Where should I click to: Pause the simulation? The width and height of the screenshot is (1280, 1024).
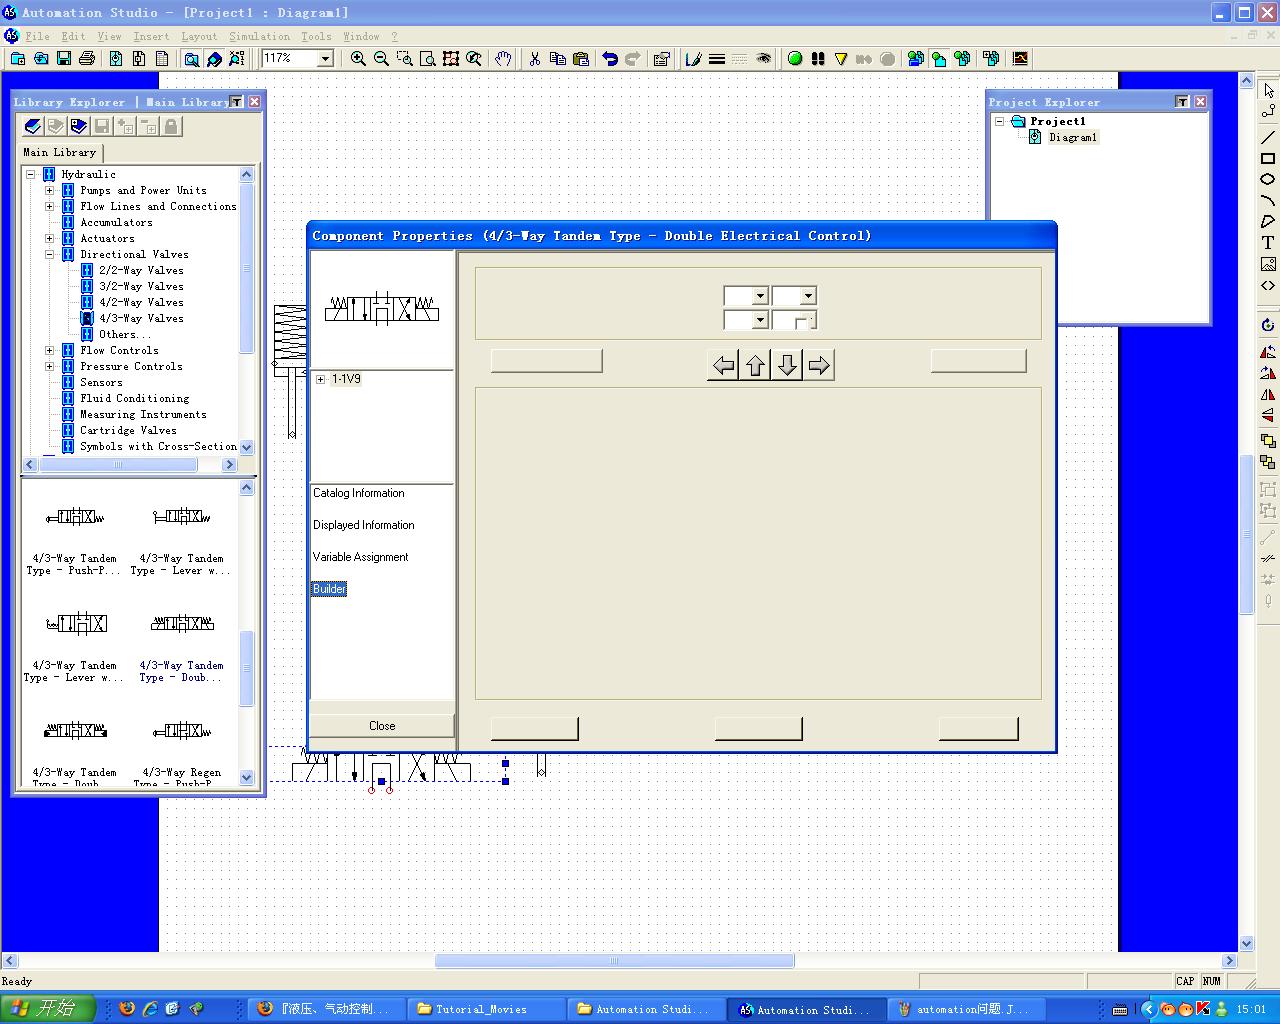coord(818,59)
